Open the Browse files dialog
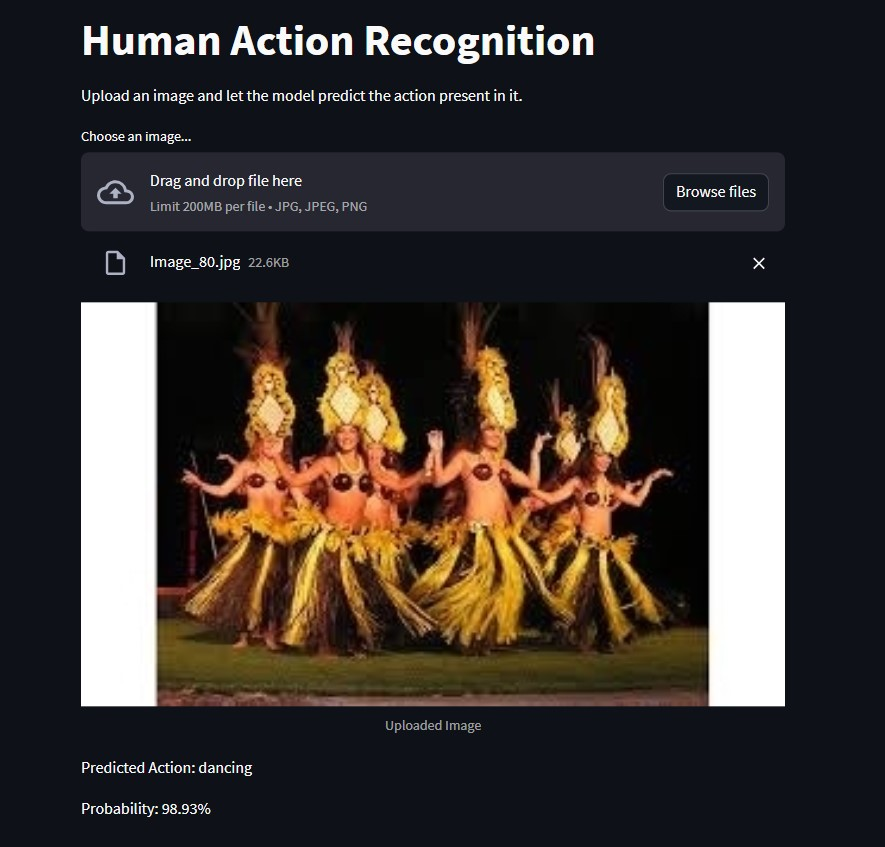The width and height of the screenshot is (885, 847). (x=715, y=192)
